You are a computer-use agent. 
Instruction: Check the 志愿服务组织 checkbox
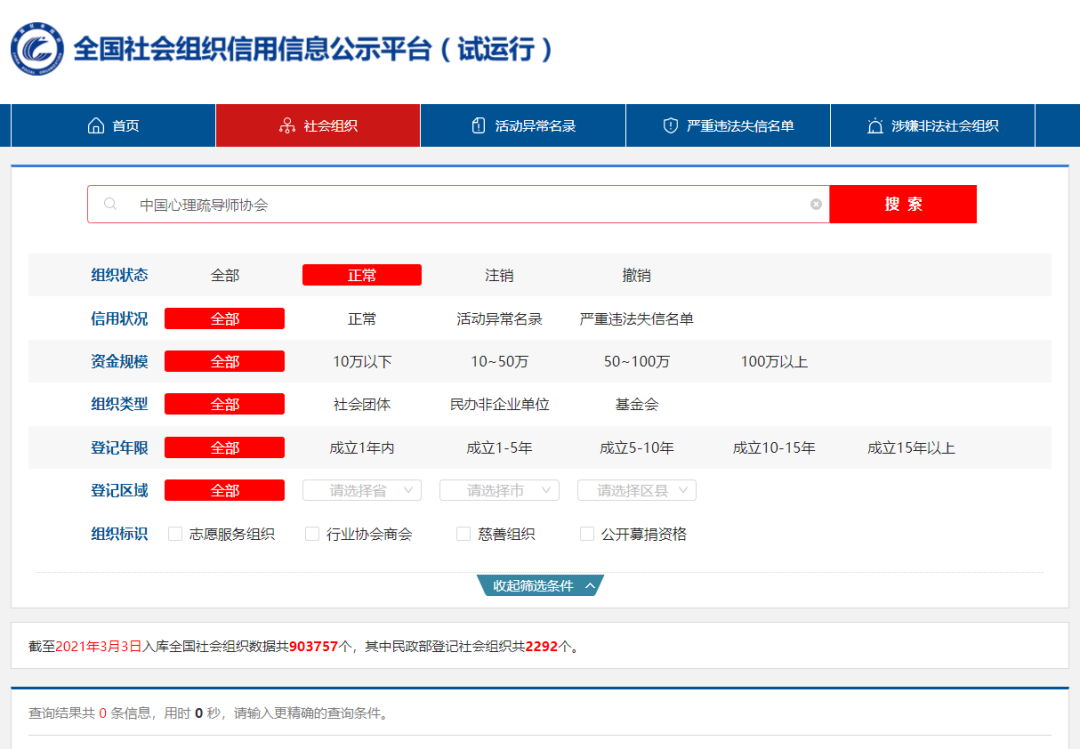(175, 533)
